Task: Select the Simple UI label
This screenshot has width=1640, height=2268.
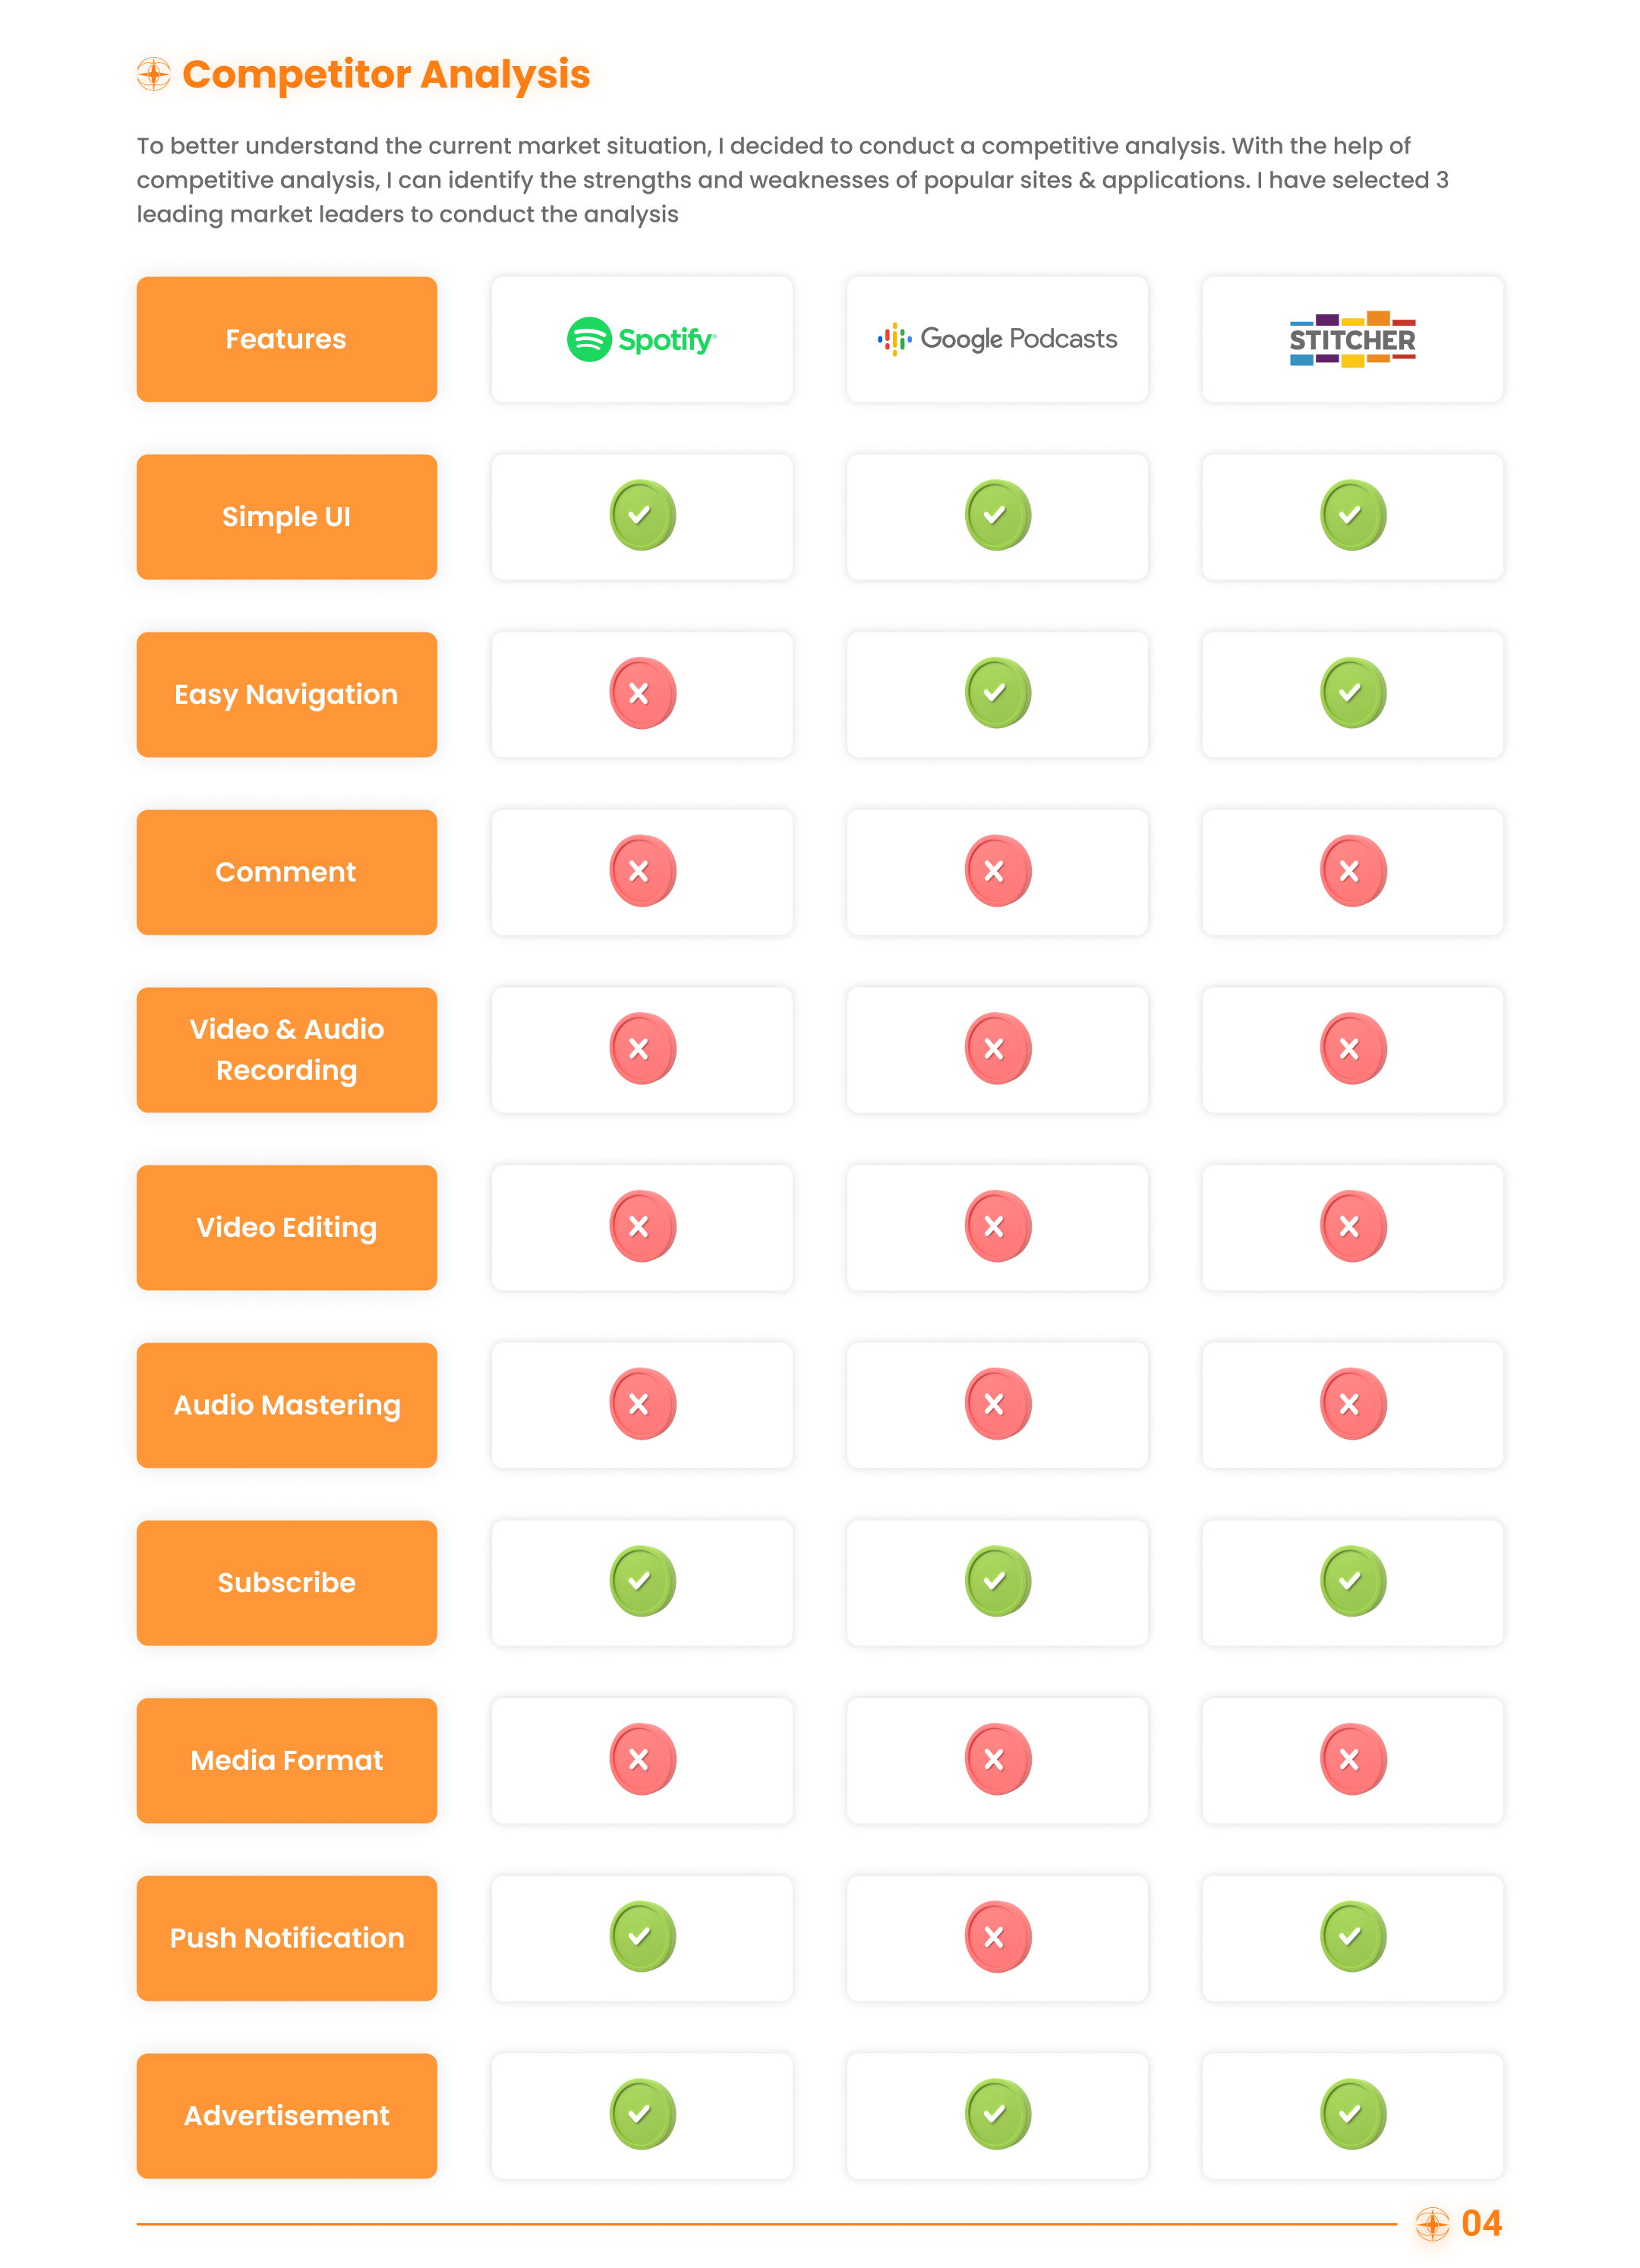Action: [x=287, y=517]
